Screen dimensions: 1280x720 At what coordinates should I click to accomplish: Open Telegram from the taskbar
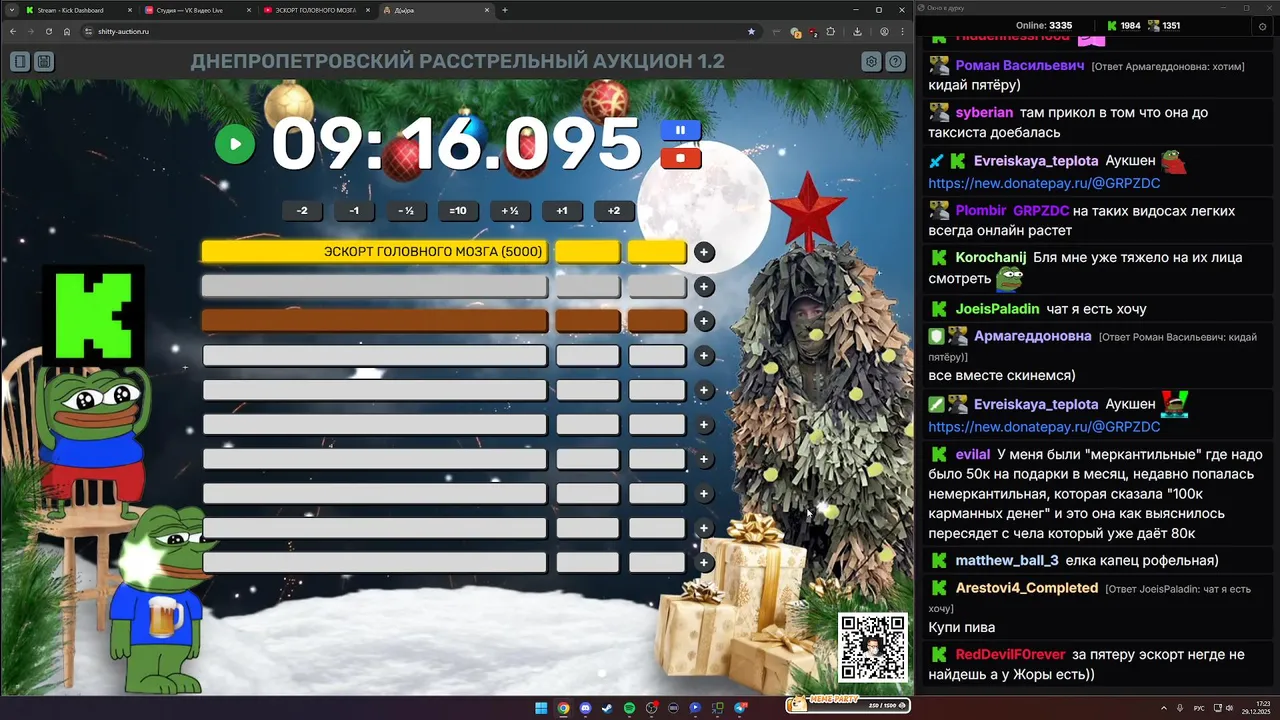pos(740,708)
